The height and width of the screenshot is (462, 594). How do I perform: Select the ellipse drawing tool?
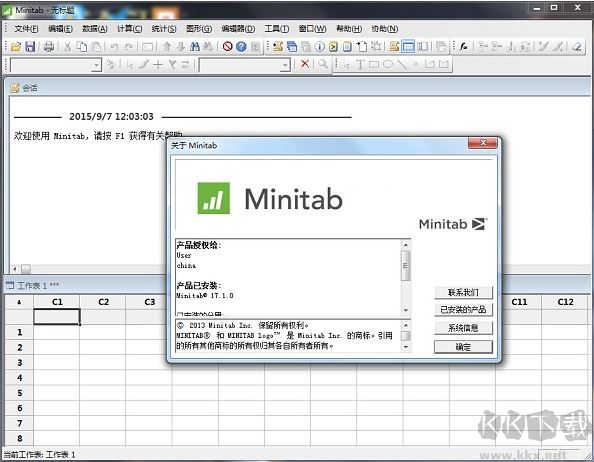pos(388,64)
